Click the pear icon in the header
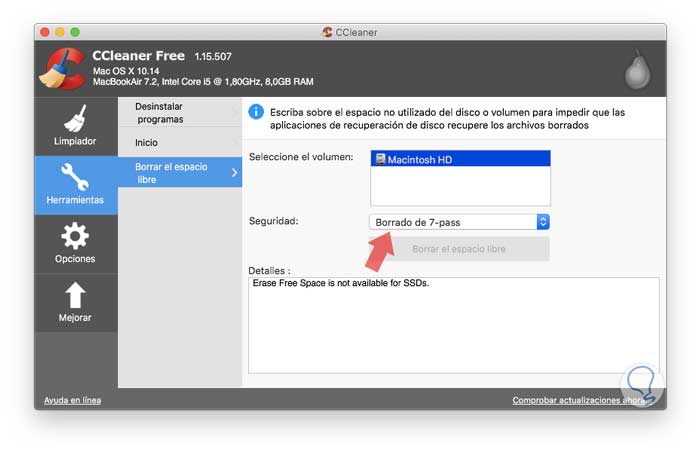This screenshot has height=454, width=700. (x=638, y=69)
